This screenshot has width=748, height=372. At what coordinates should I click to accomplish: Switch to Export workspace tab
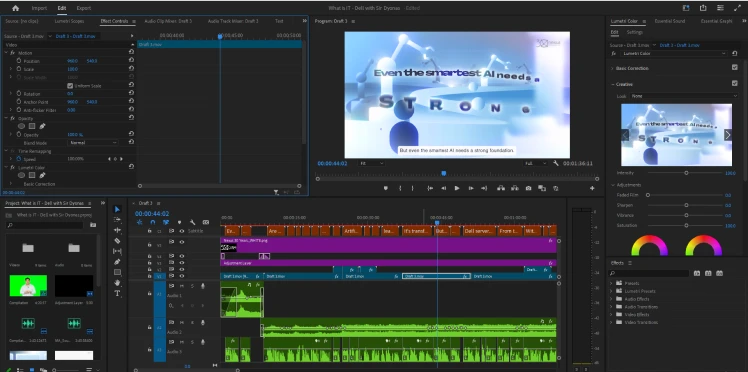point(84,8)
